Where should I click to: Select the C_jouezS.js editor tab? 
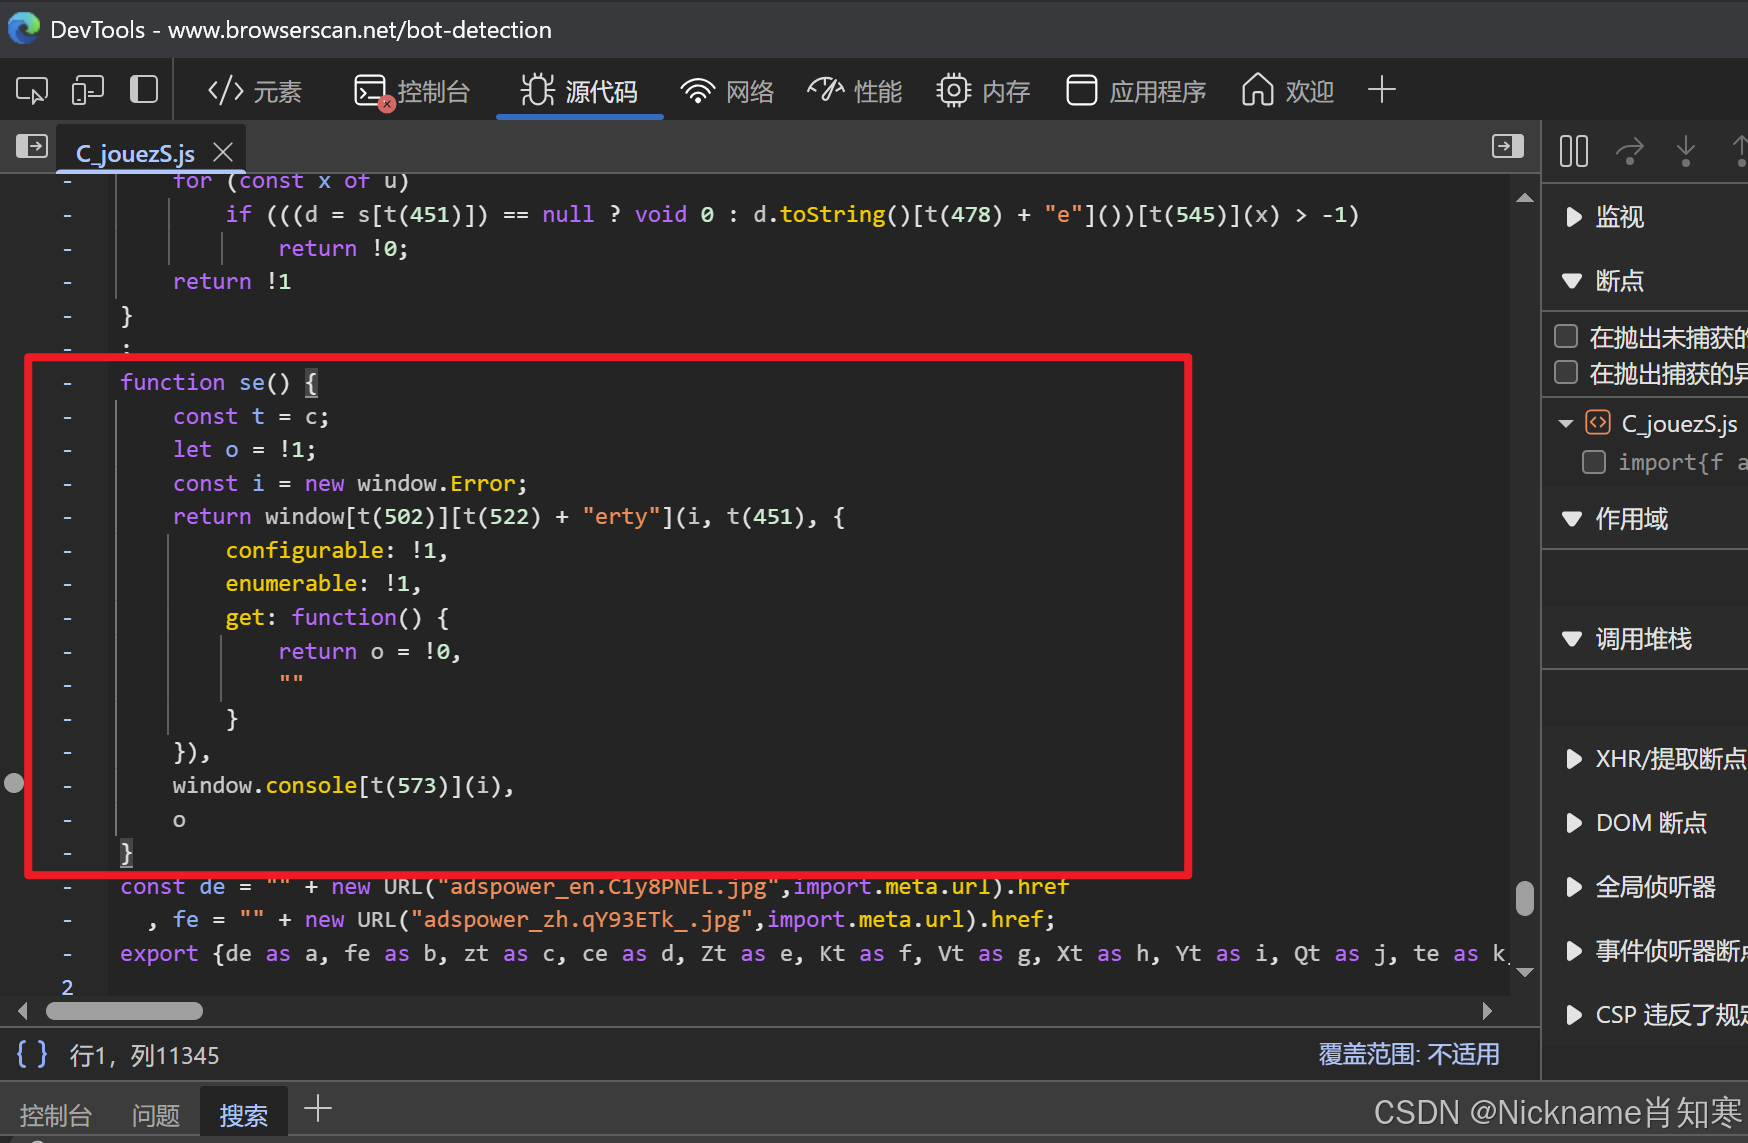(135, 153)
